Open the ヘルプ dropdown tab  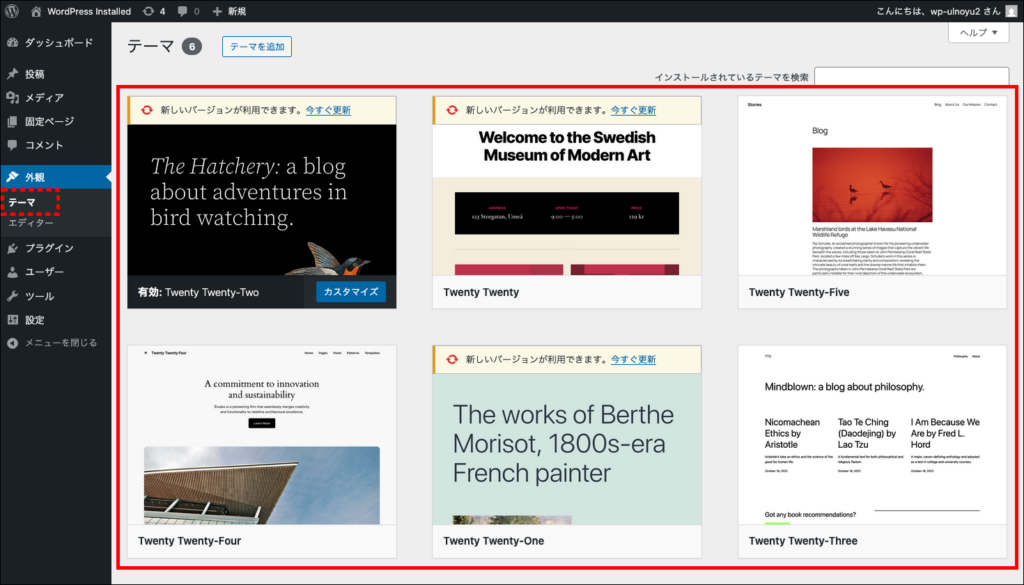[978, 33]
